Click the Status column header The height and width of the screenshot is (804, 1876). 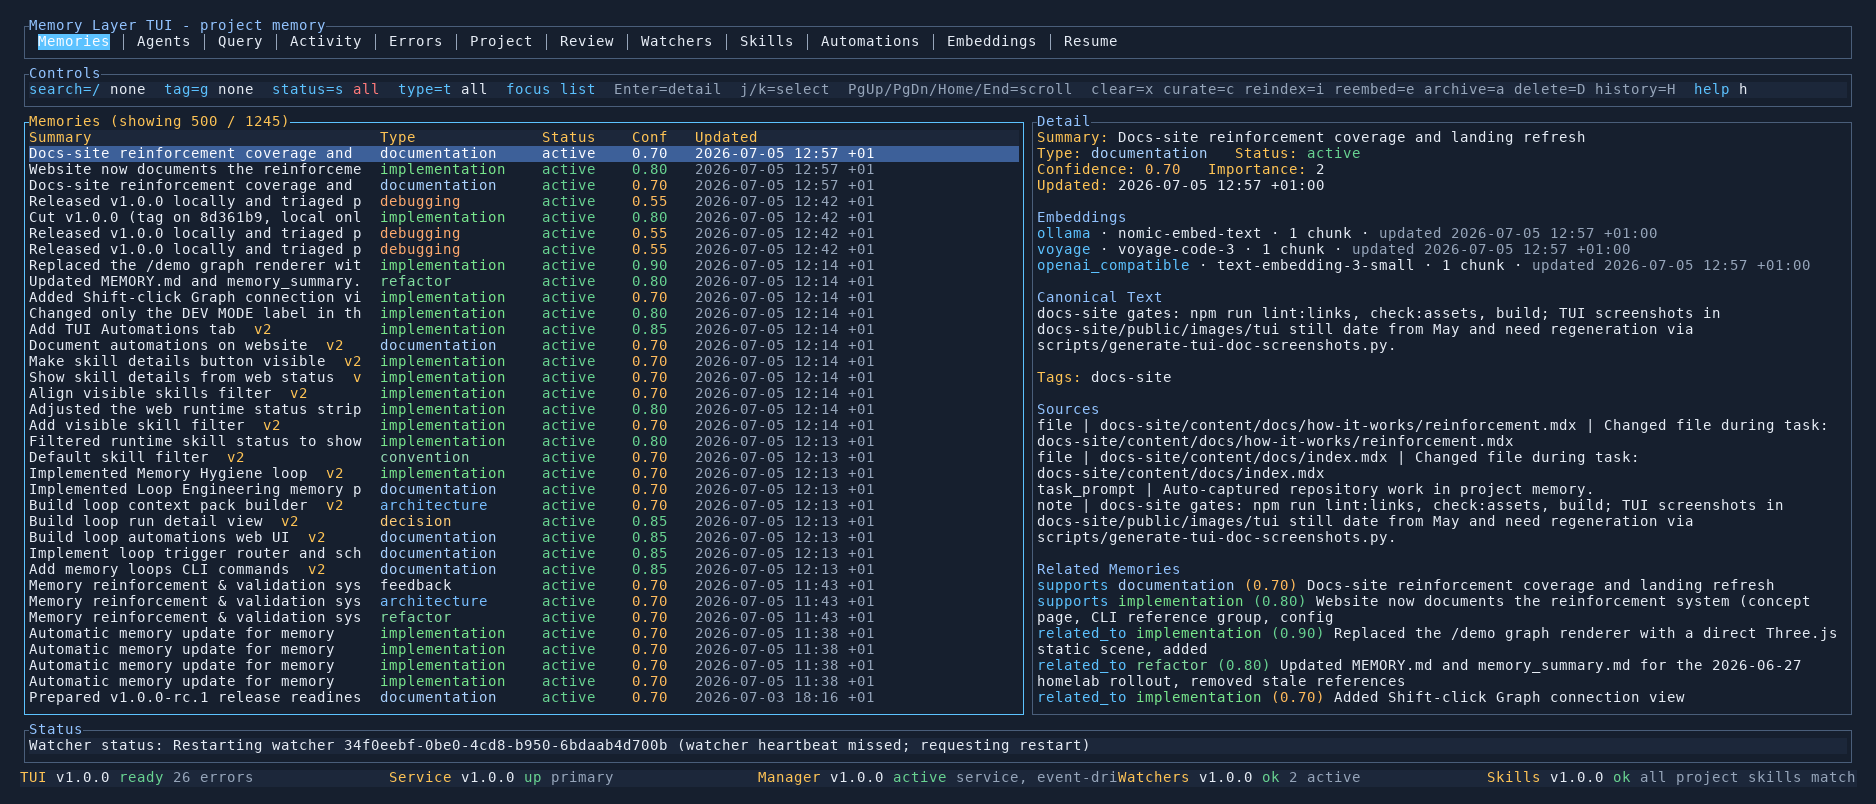(x=569, y=137)
